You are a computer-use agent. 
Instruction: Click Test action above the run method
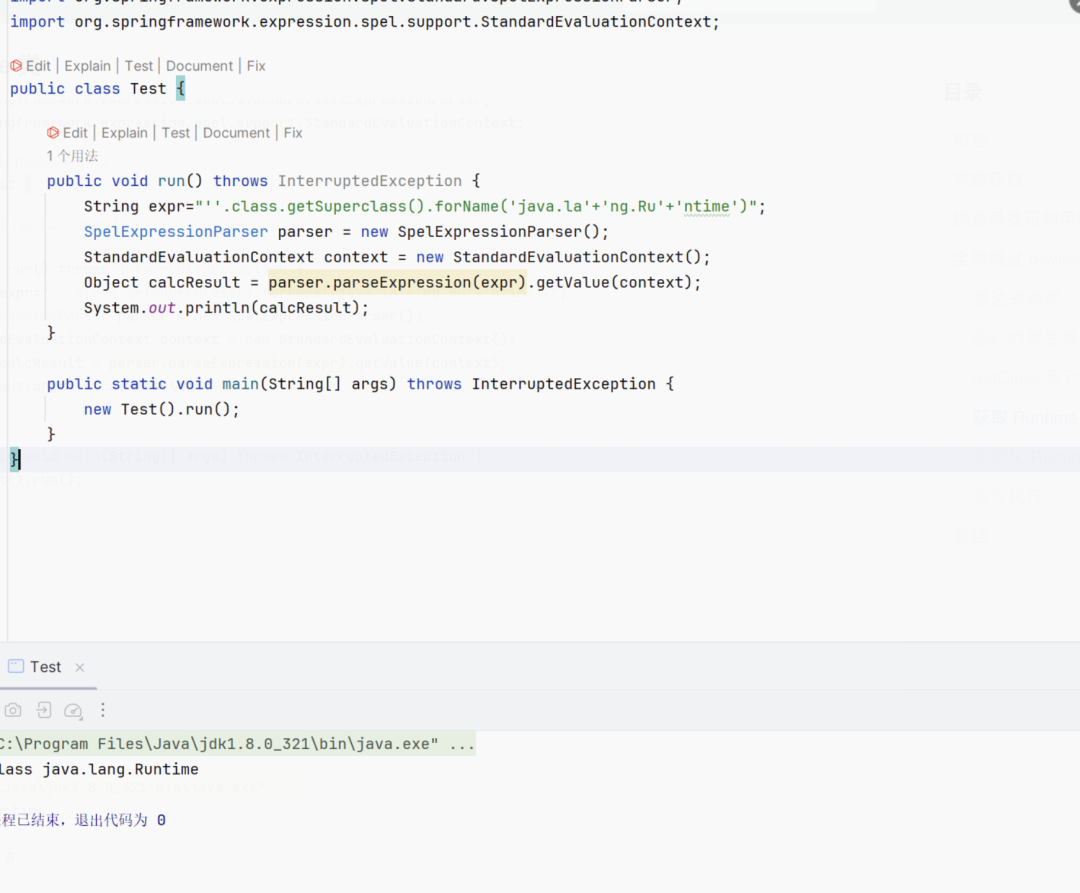coord(176,133)
